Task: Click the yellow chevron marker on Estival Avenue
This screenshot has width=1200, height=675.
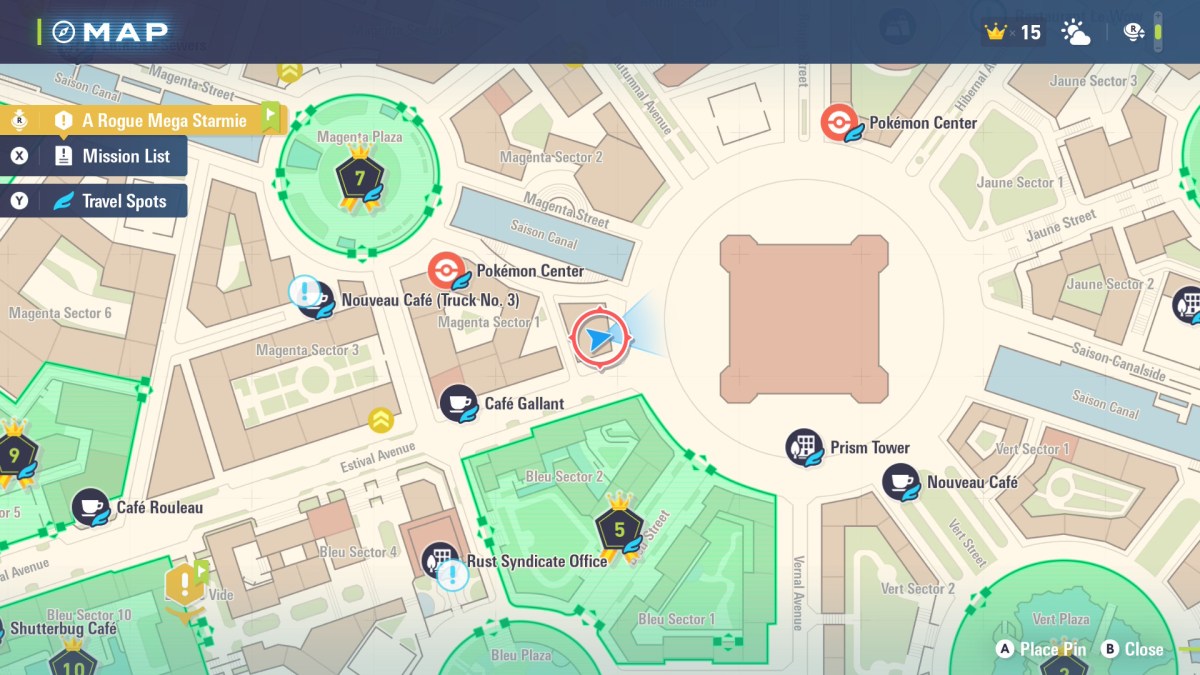Action: [380, 420]
